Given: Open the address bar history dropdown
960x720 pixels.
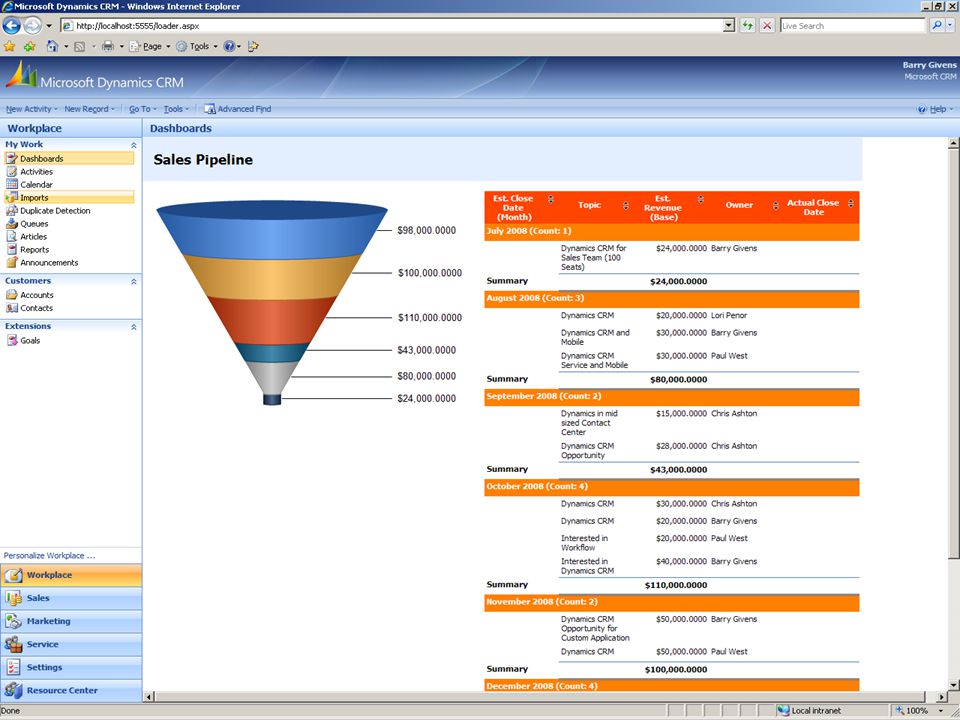Looking at the screenshot, I should pyautogui.click(x=729, y=26).
